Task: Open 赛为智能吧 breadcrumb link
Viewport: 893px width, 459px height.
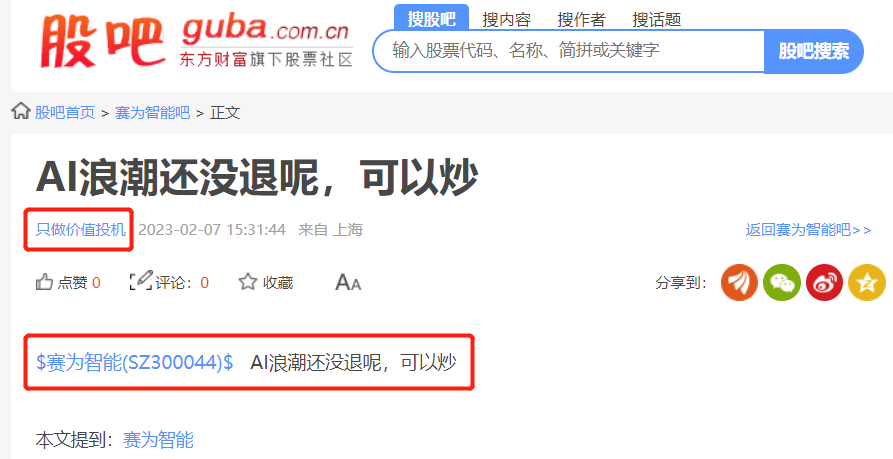Action: (152, 112)
